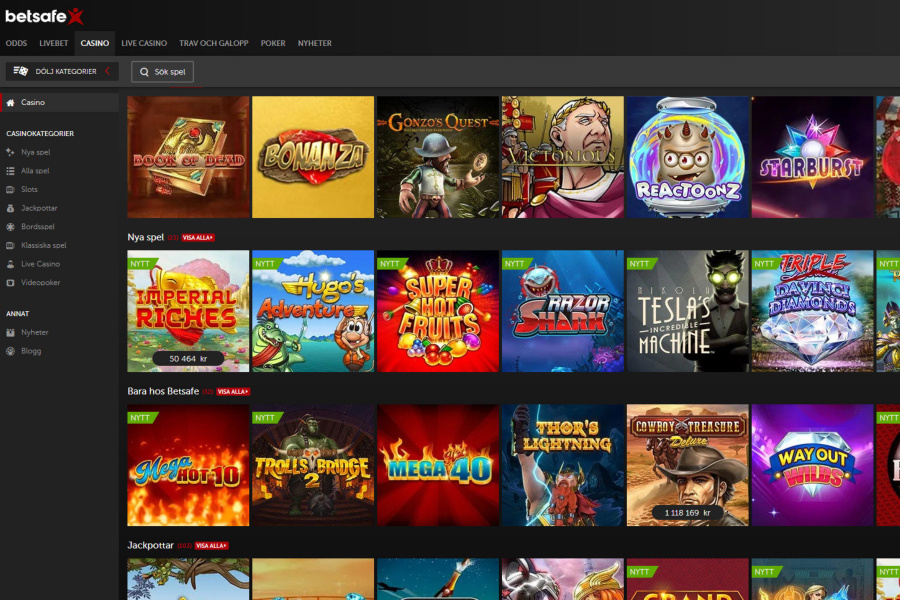Image resolution: width=900 pixels, height=600 pixels.
Task: Launch the Way Out Wilds game
Action: tap(812, 465)
